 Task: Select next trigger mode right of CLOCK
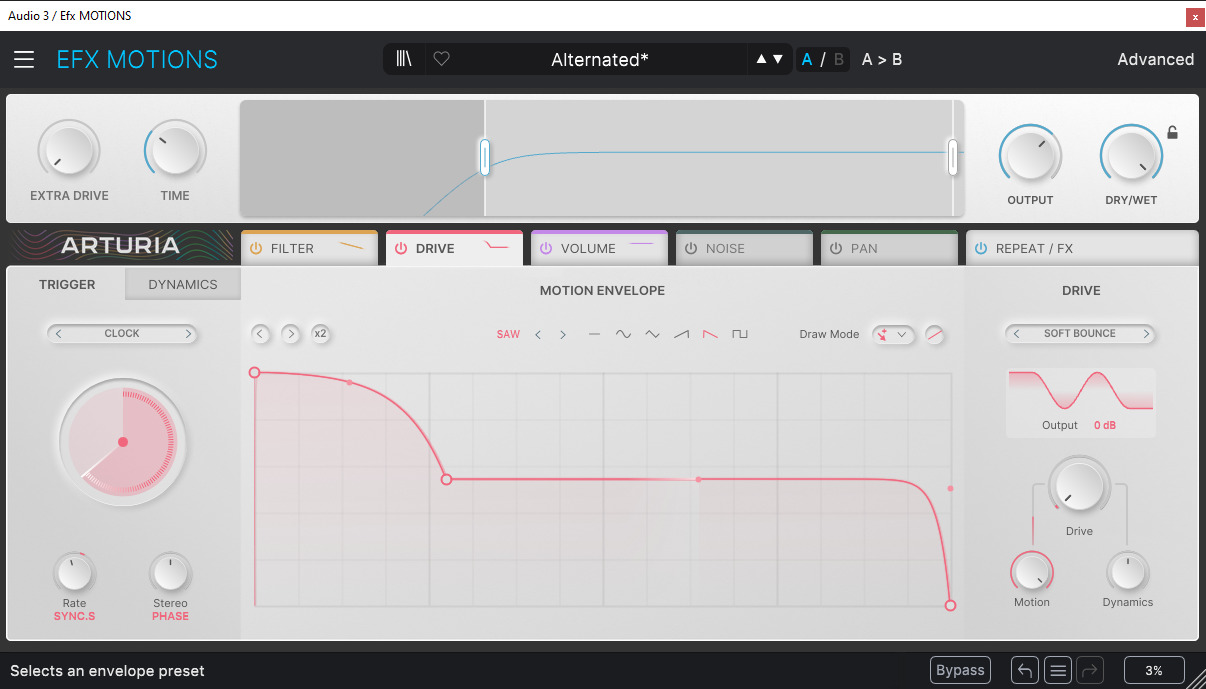[x=187, y=333]
